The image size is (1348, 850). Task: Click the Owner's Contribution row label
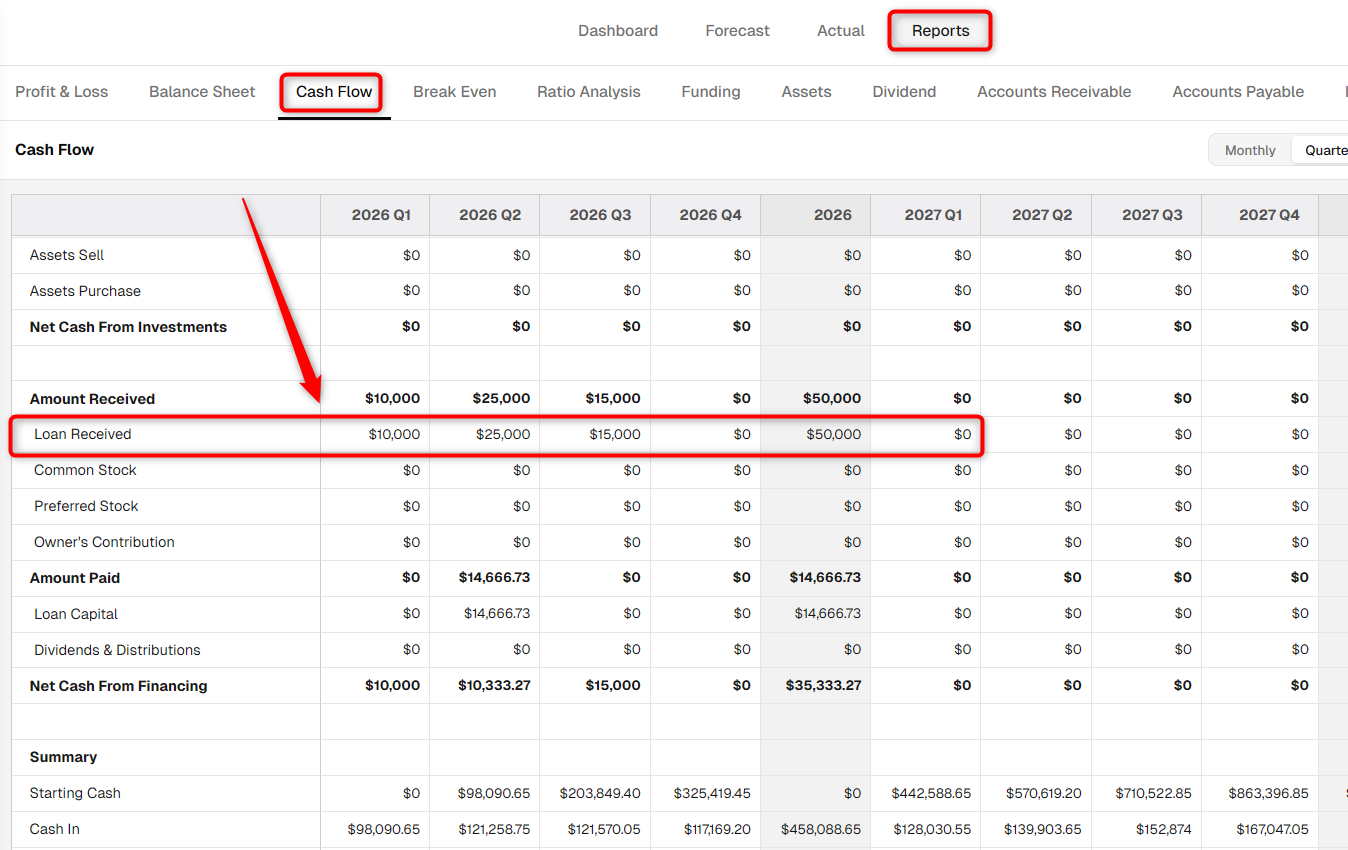(104, 542)
